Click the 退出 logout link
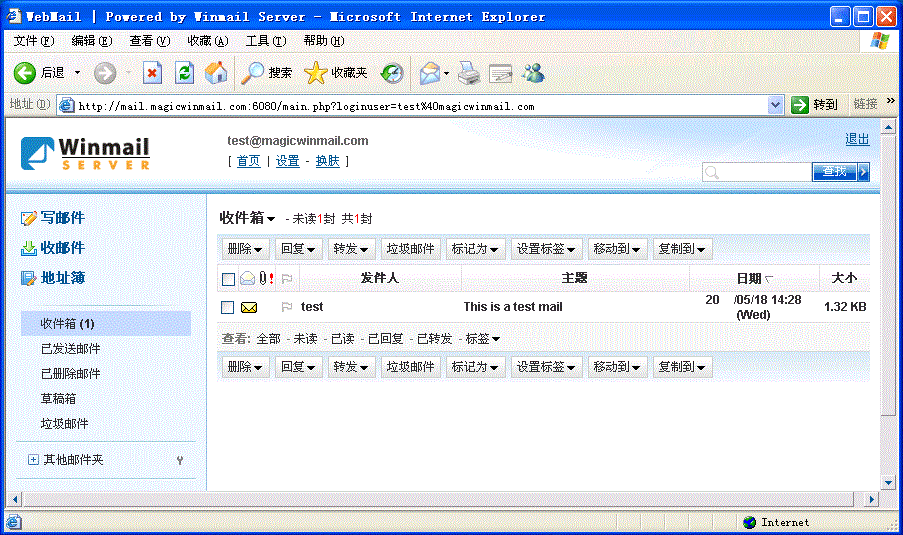The height and width of the screenshot is (535, 903). tap(857, 139)
